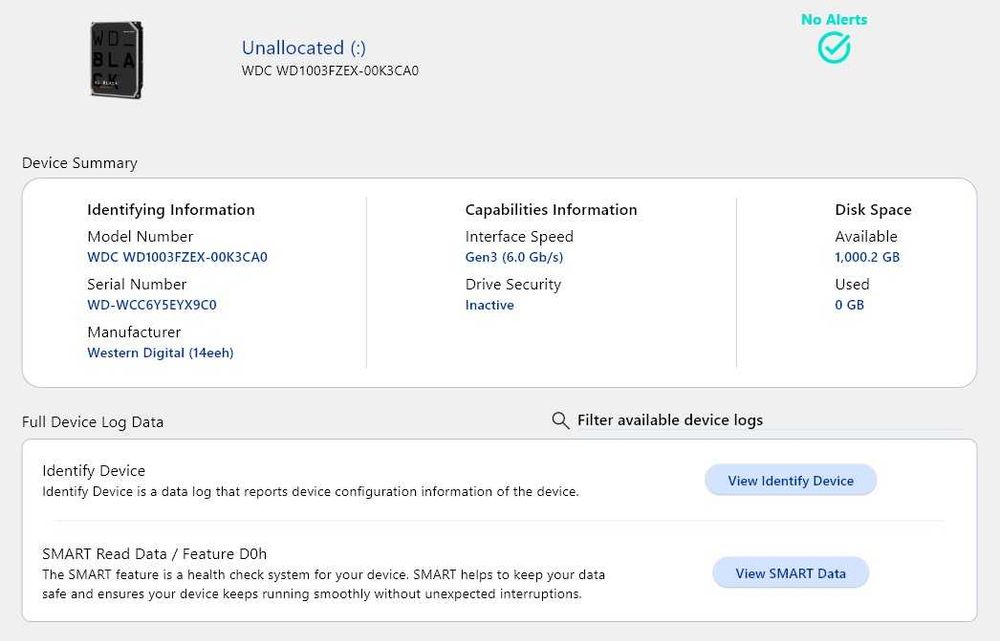Click the Unallocated (:) drive title
This screenshot has width=1000, height=641.
304,48
